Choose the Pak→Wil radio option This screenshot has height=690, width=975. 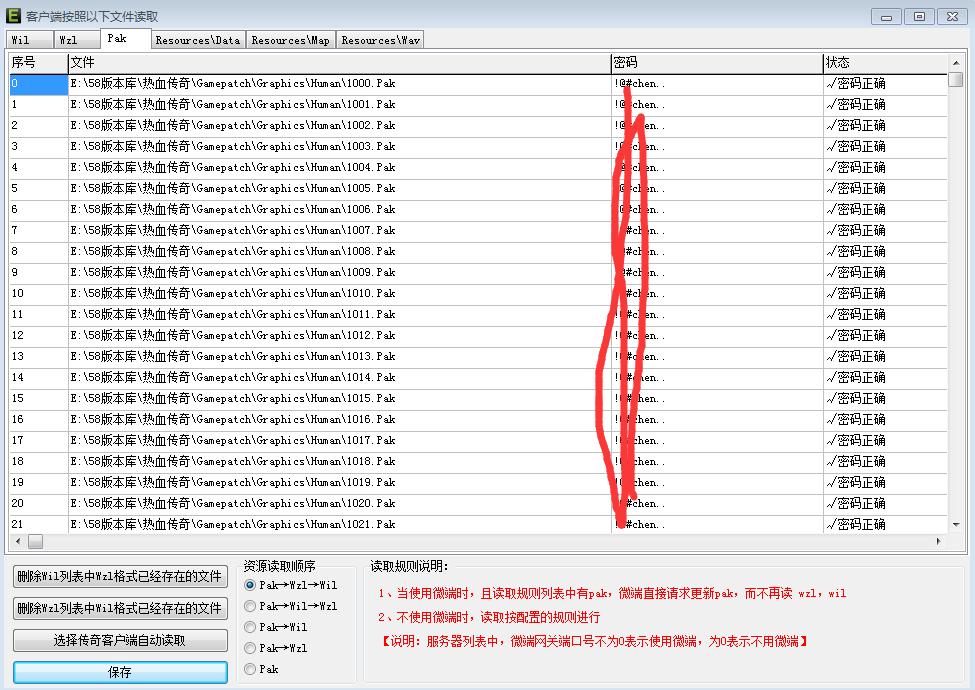coord(250,627)
